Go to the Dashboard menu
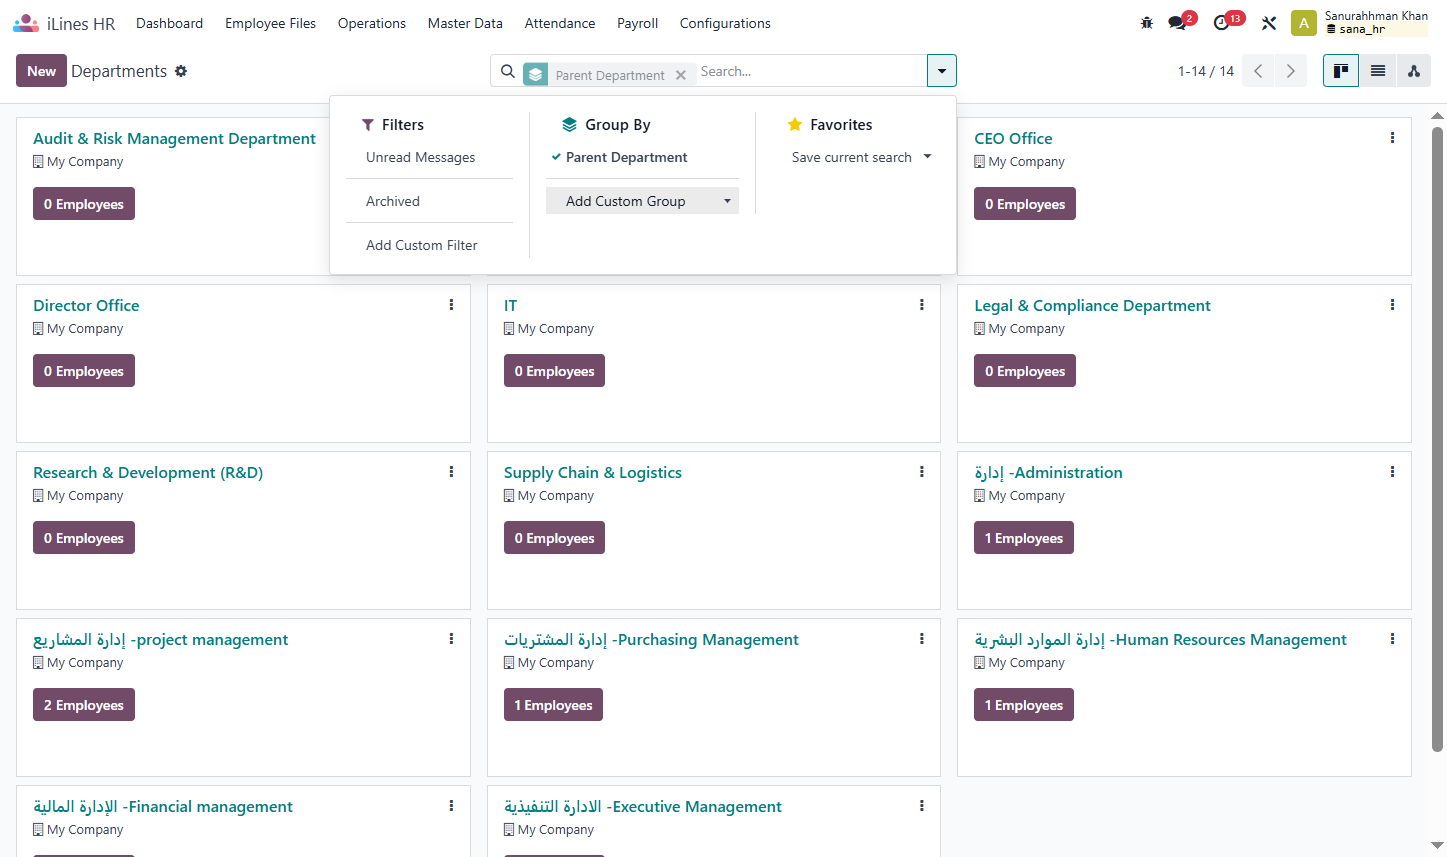1447x857 pixels. pos(169,23)
